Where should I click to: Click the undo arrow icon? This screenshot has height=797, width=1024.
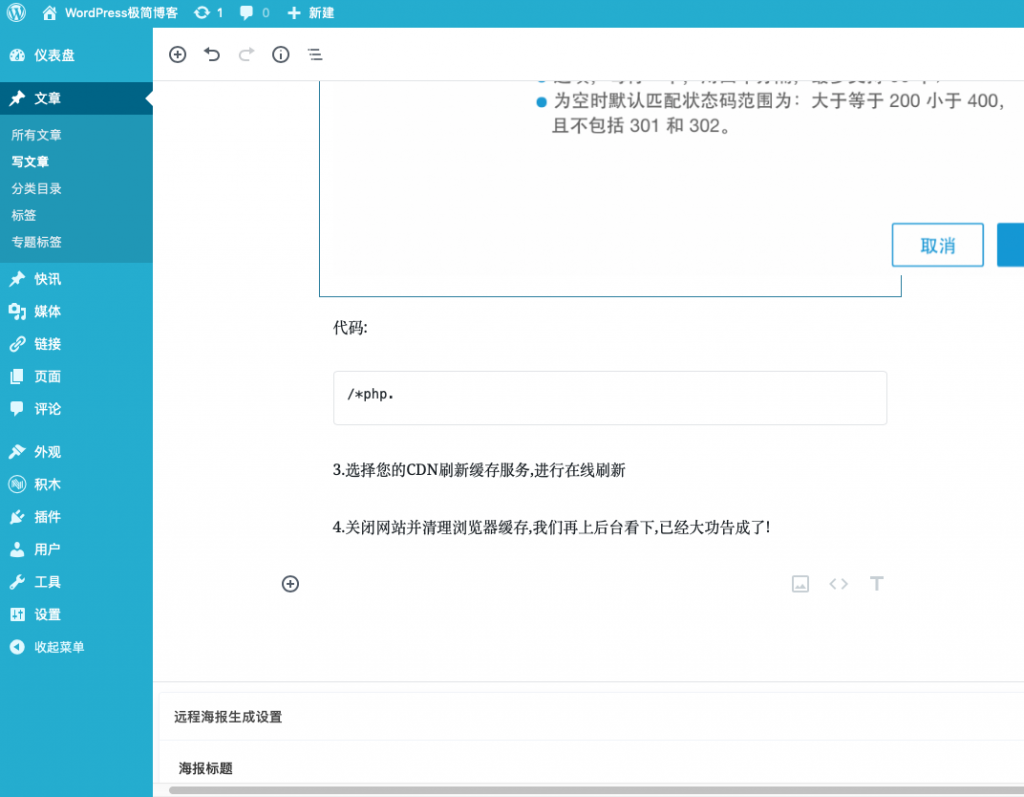point(212,55)
